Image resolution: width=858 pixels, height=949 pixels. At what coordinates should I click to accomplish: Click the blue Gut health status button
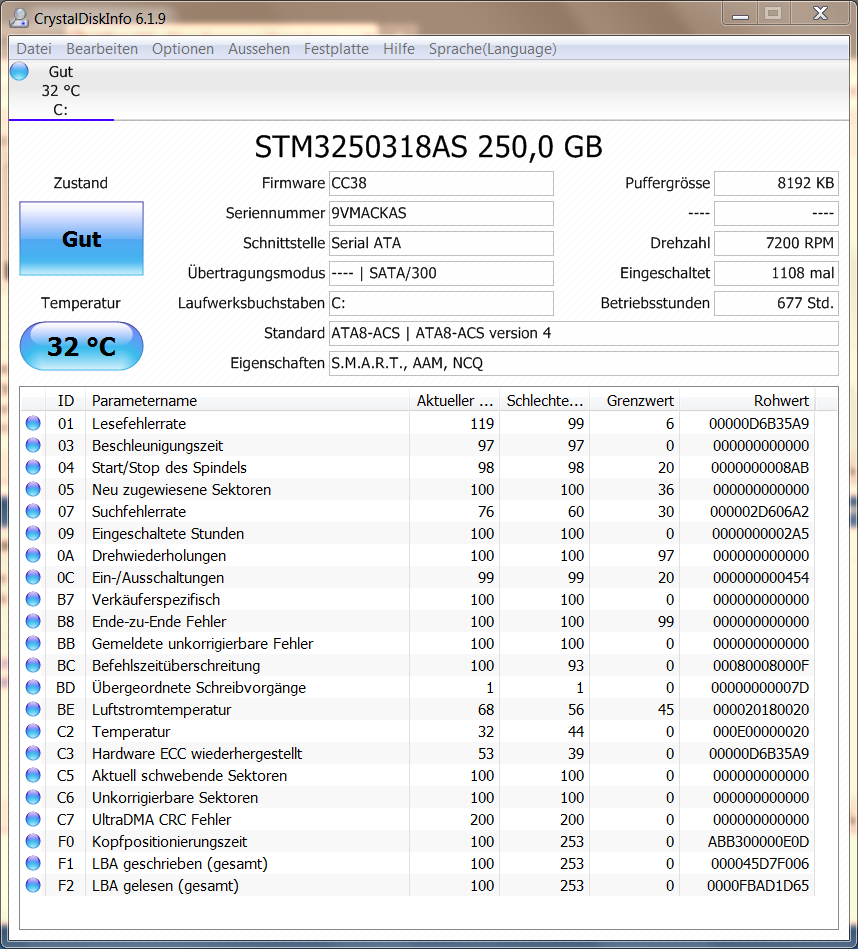(81, 238)
